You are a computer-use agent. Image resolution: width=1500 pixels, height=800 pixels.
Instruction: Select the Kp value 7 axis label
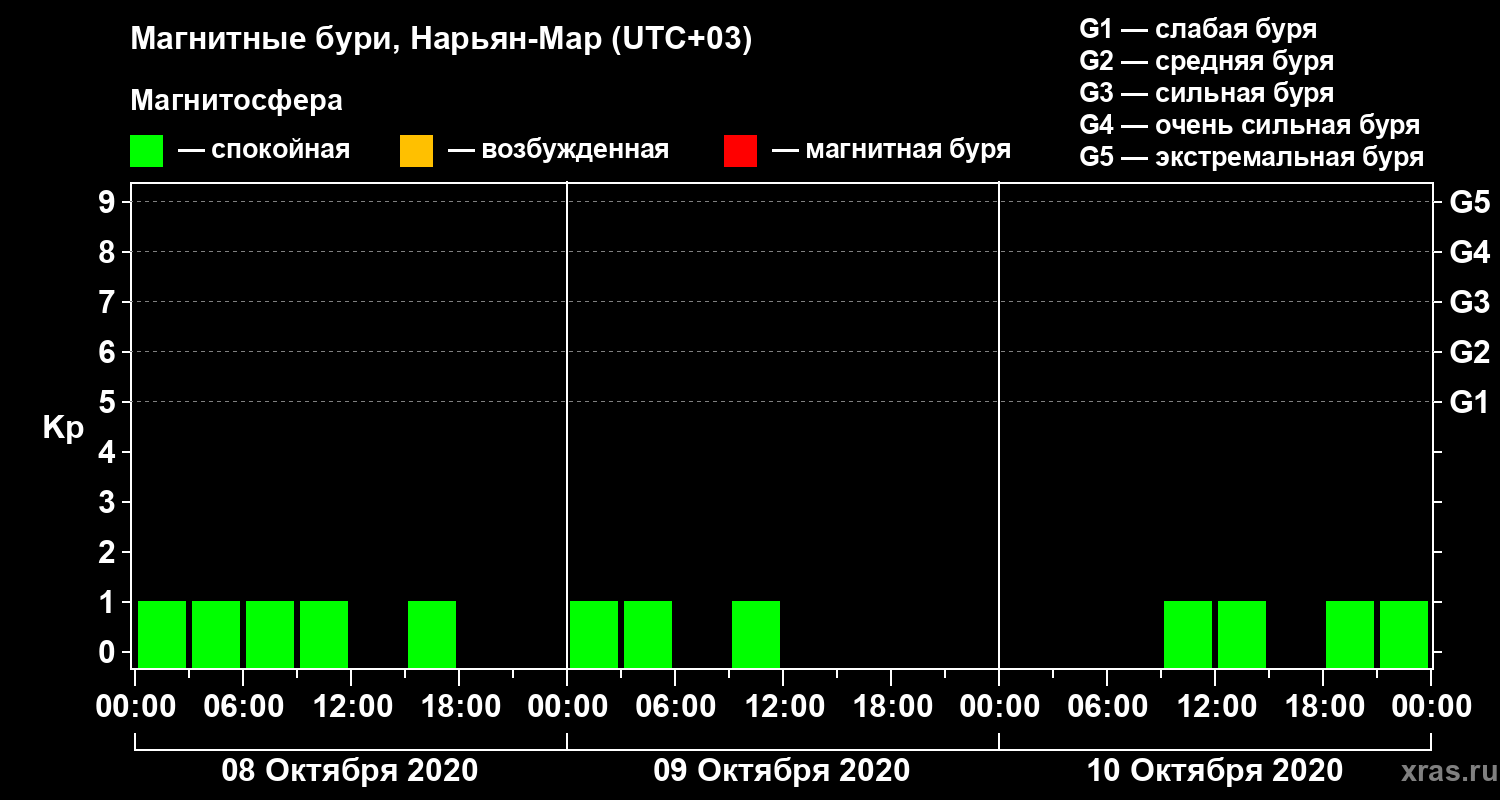pos(109,302)
